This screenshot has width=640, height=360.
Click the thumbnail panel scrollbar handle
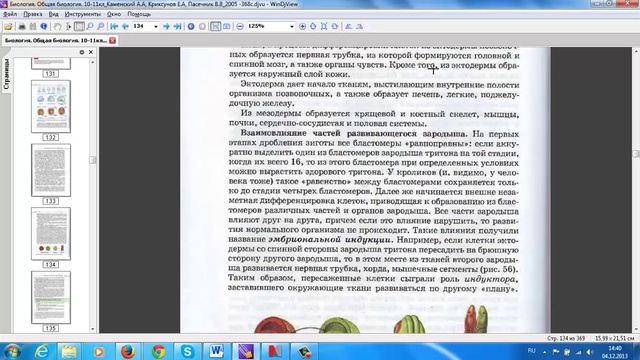[93, 160]
